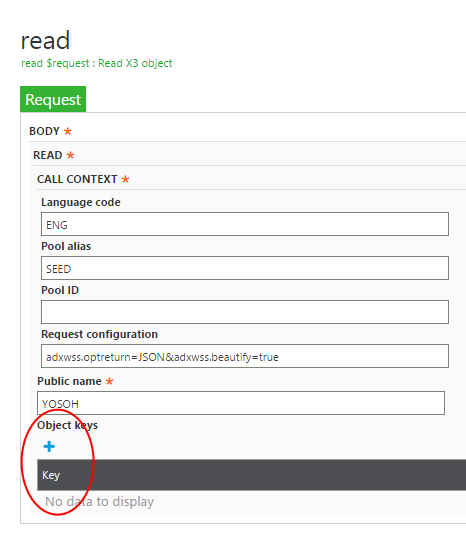Select the Pool ID label

pos(60,290)
